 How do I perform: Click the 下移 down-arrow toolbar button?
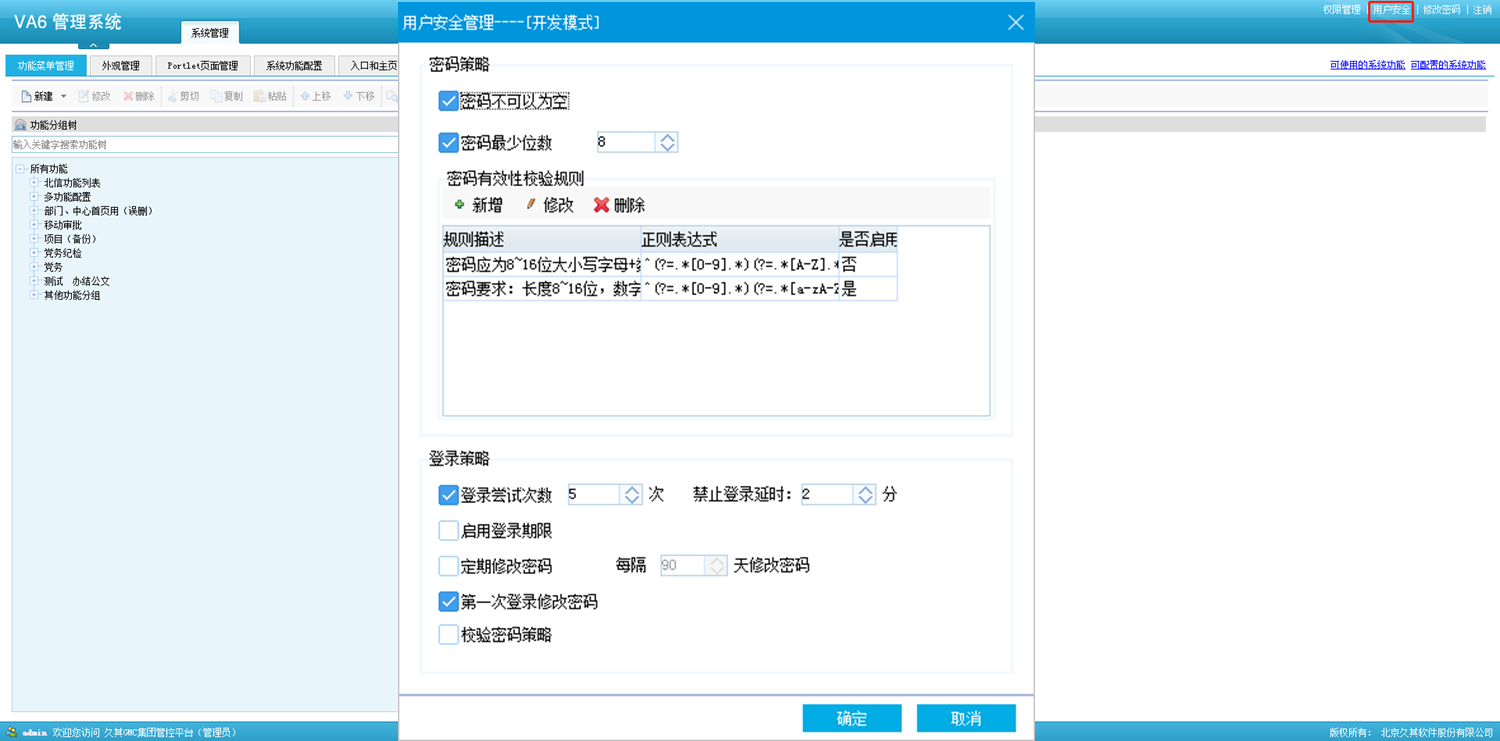tap(358, 96)
